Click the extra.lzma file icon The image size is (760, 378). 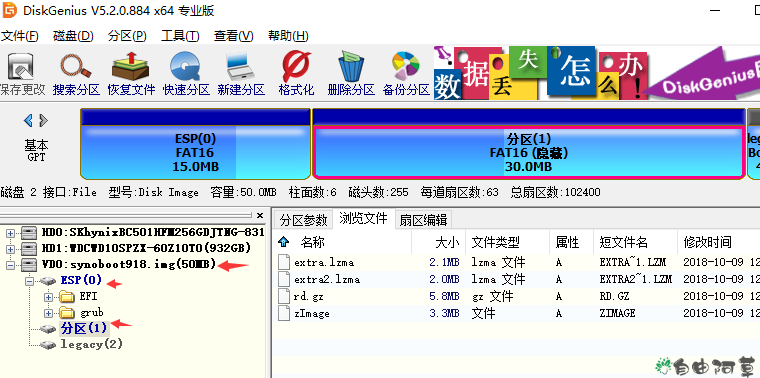coord(285,262)
